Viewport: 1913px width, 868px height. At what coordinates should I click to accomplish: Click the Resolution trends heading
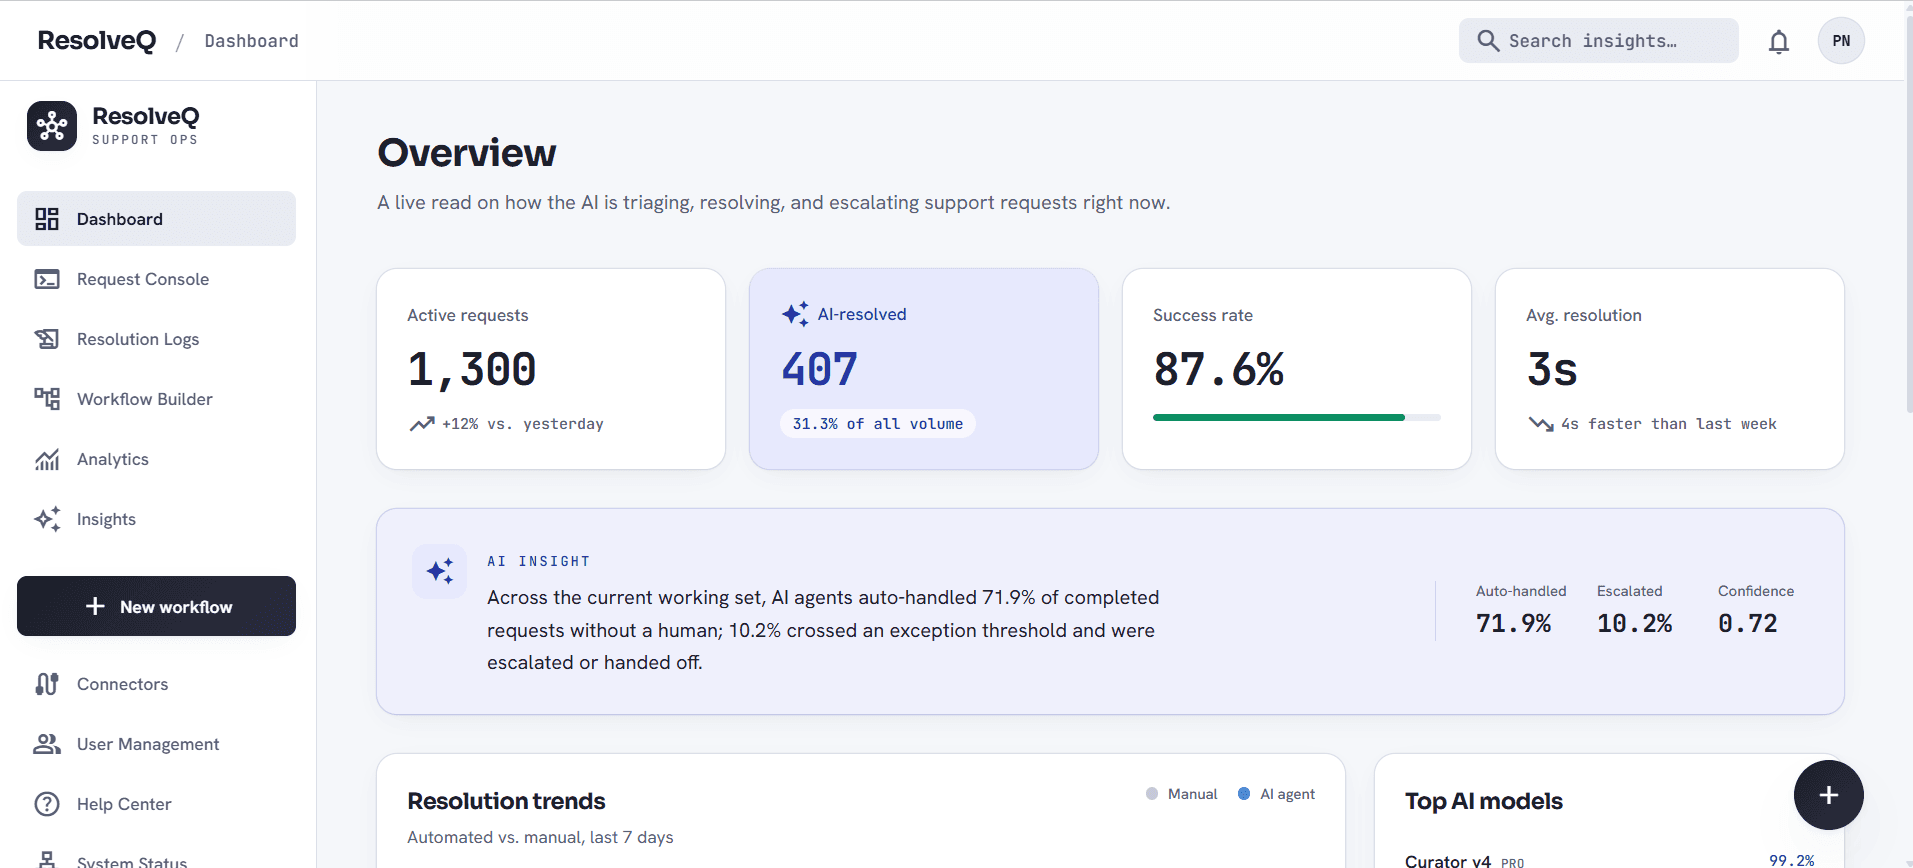[506, 801]
